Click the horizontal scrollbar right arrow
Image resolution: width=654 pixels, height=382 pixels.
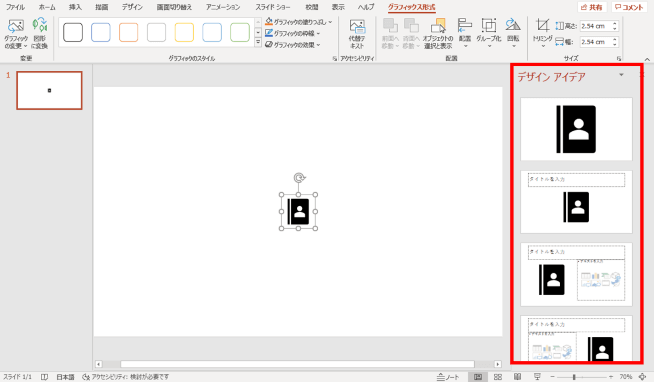(x=497, y=364)
